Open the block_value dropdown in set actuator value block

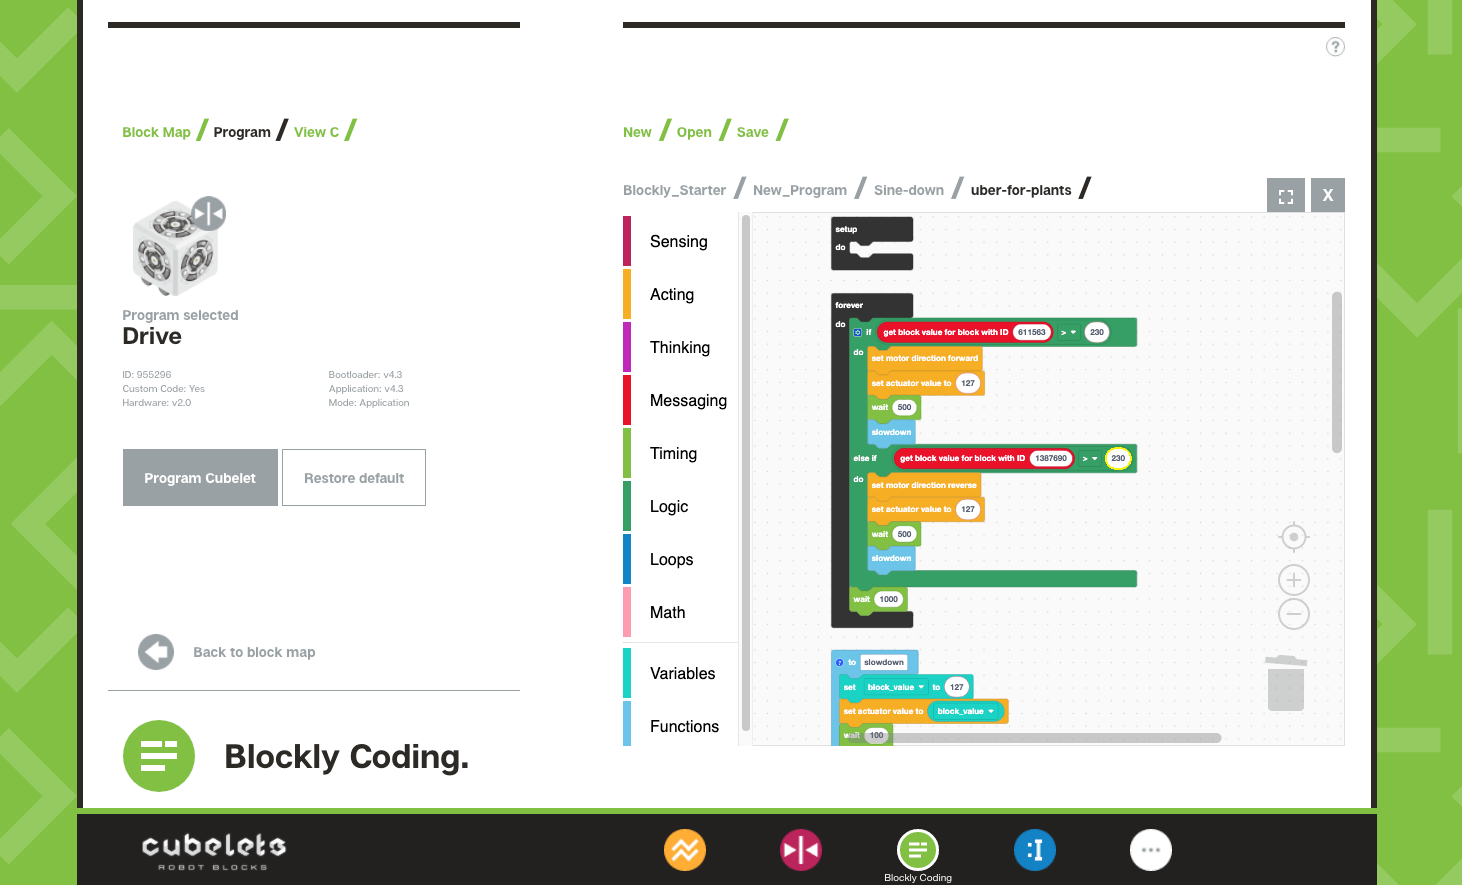point(965,711)
